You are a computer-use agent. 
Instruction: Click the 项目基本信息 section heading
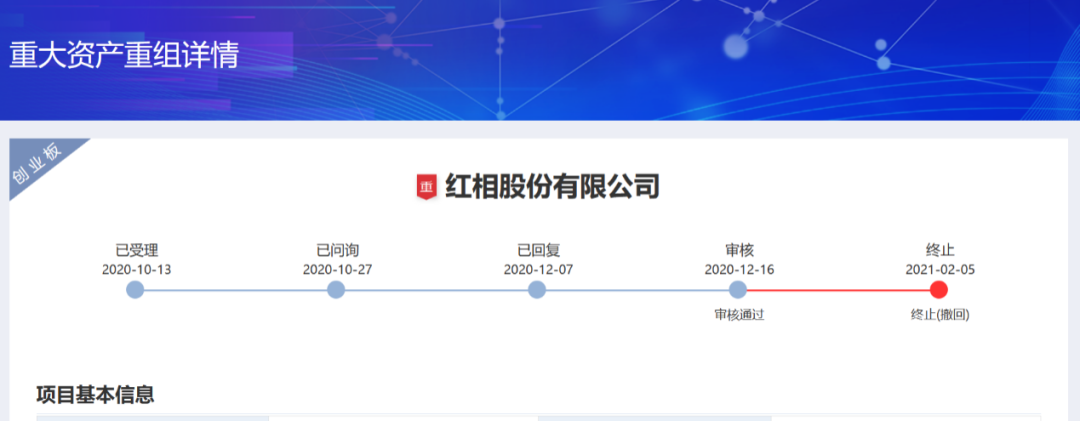click(95, 394)
